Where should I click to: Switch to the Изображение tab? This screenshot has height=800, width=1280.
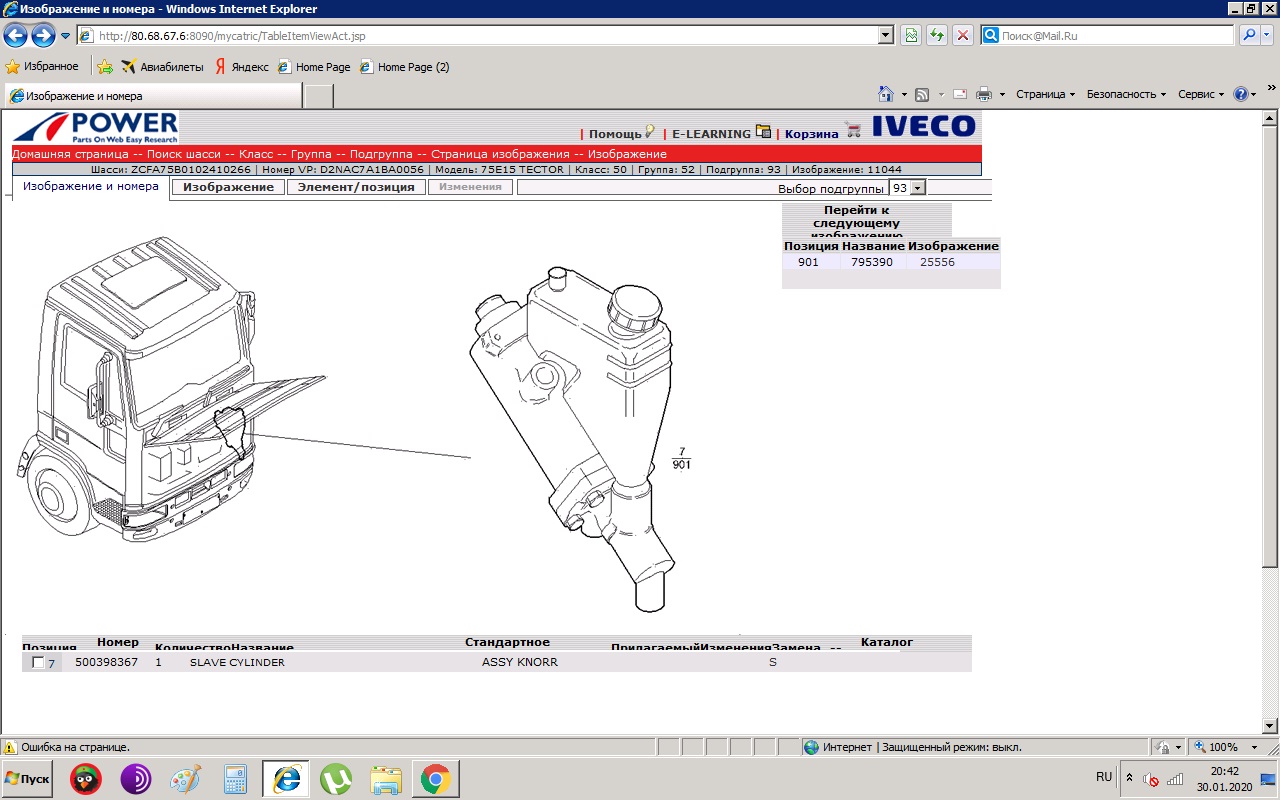[x=228, y=187]
